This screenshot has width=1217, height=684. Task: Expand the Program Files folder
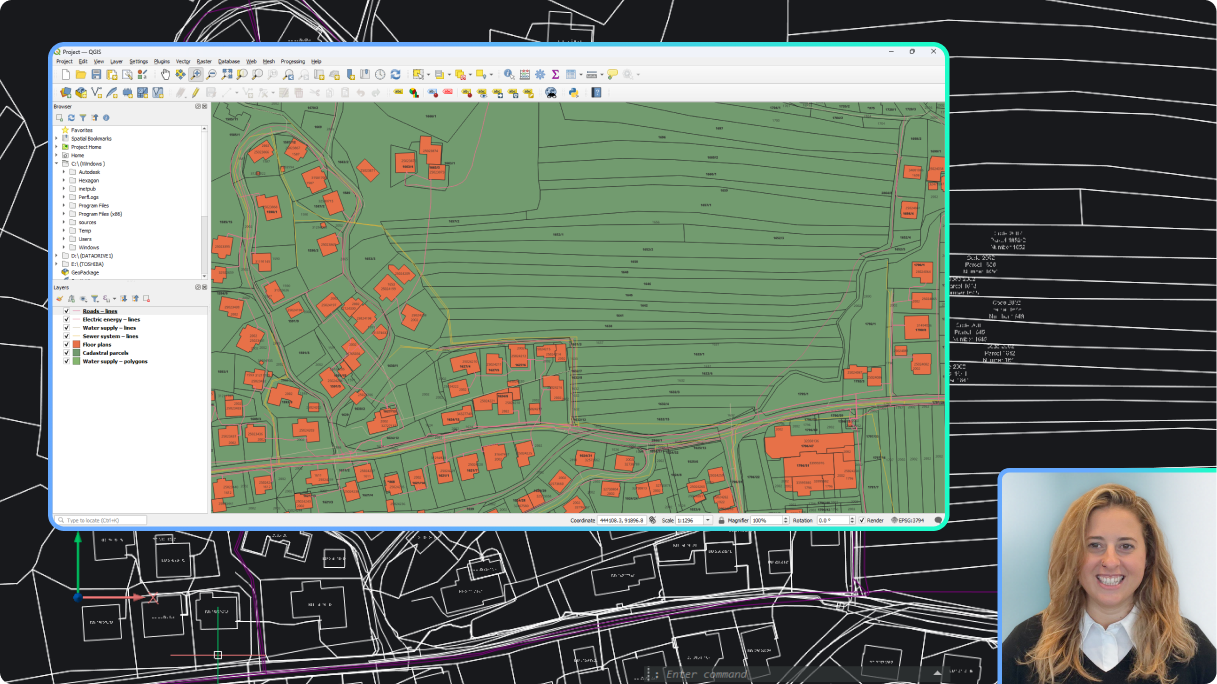[x=64, y=206]
